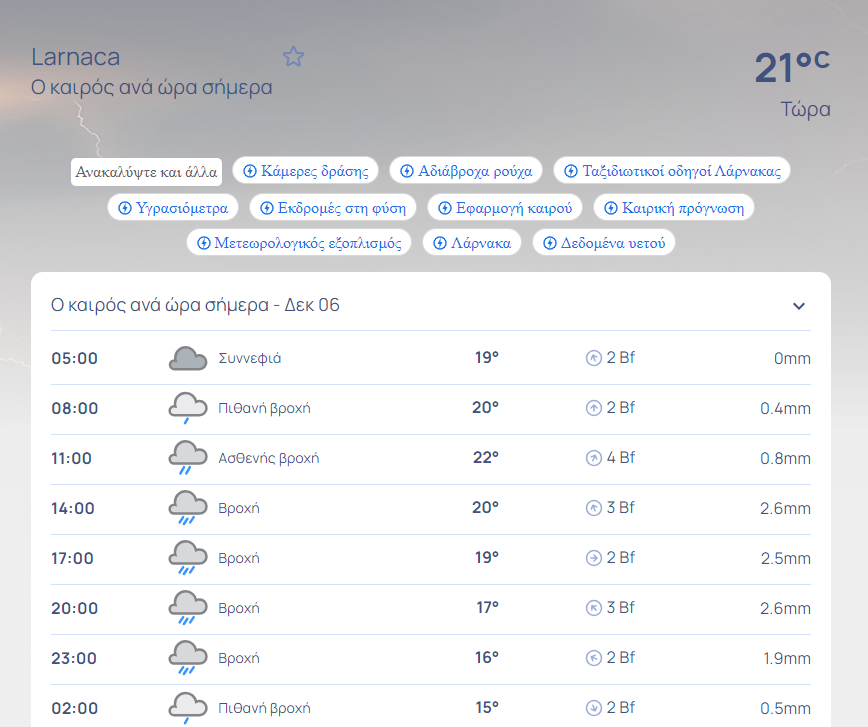Click the light rain icon at 11:00
This screenshot has height=727, width=868.
click(188, 458)
